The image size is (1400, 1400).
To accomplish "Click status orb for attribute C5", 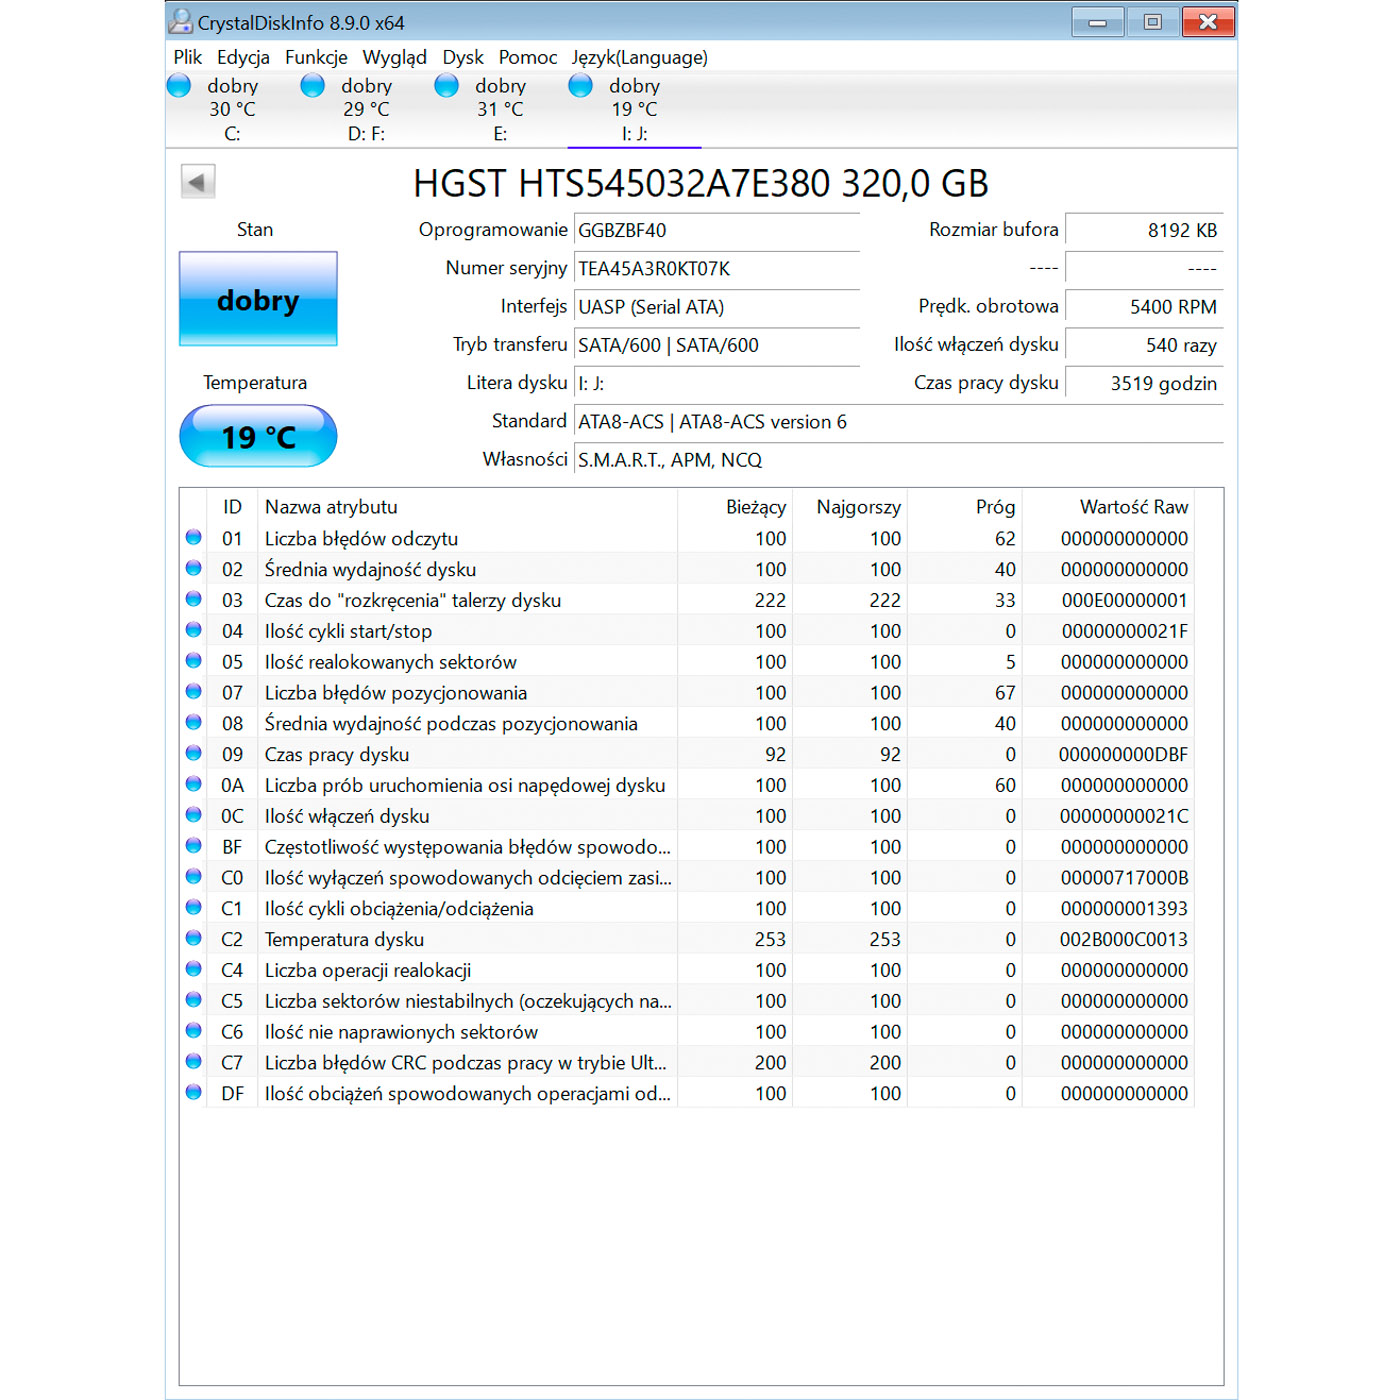I will [x=194, y=1000].
